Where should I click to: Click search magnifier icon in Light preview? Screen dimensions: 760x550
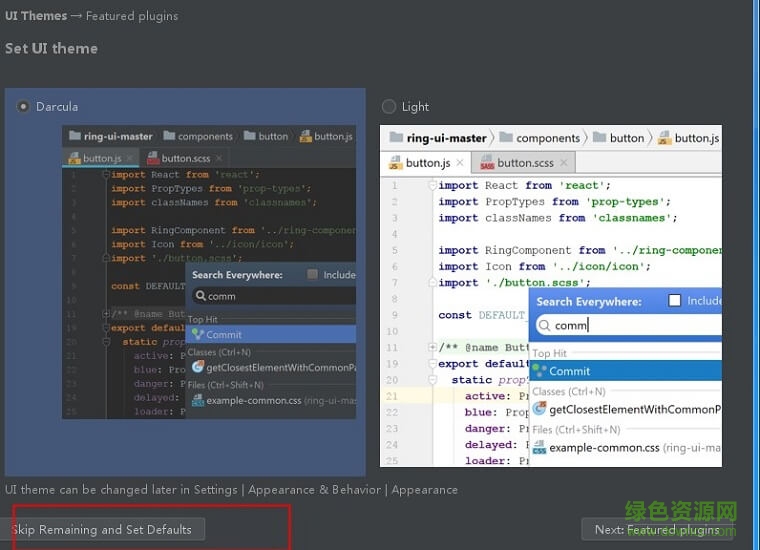click(544, 325)
